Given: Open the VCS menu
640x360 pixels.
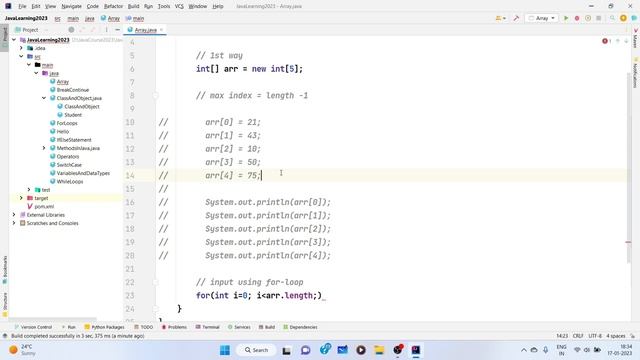Looking at the screenshot, I should tap(179, 7).
